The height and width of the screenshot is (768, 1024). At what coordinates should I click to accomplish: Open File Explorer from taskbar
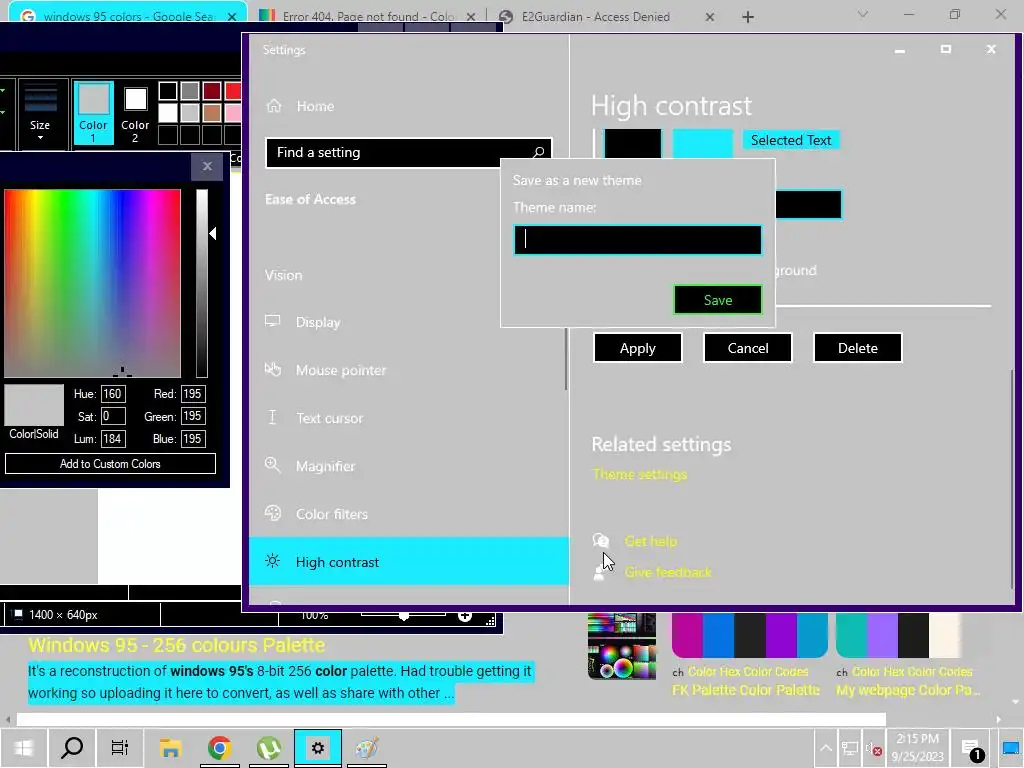170,748
